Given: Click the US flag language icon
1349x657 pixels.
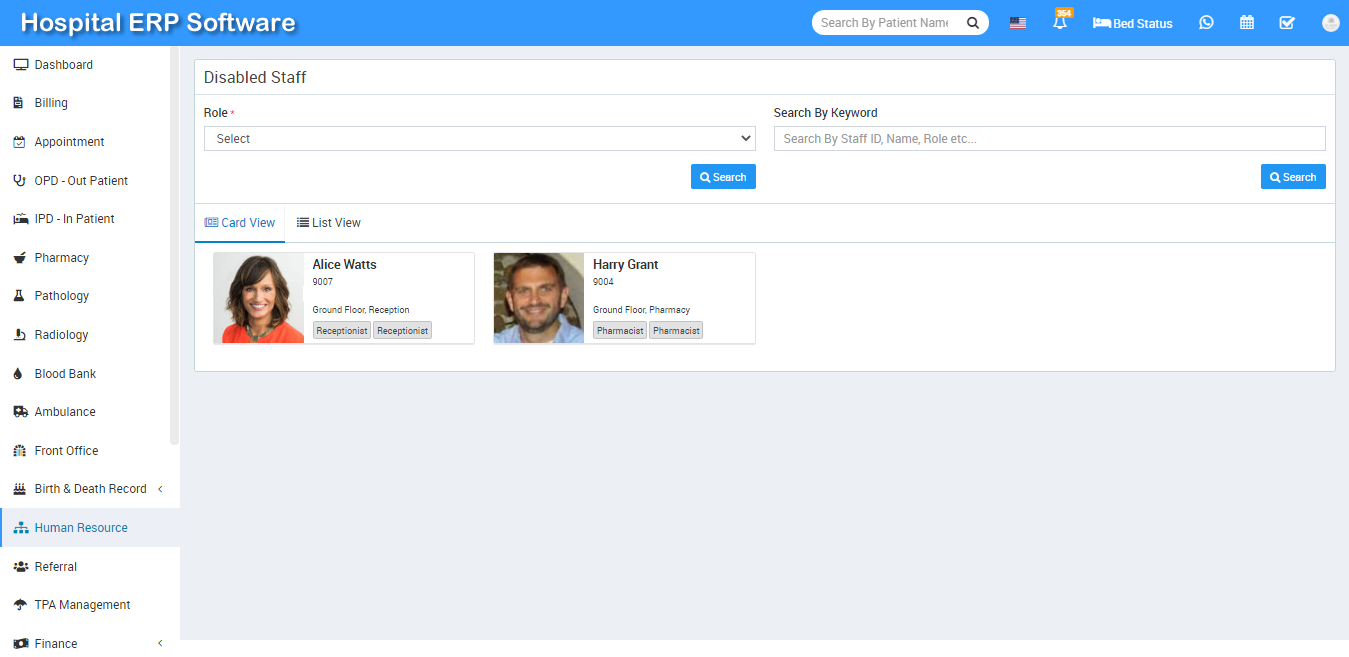Looking at the screenshot, I should 1018,23.
